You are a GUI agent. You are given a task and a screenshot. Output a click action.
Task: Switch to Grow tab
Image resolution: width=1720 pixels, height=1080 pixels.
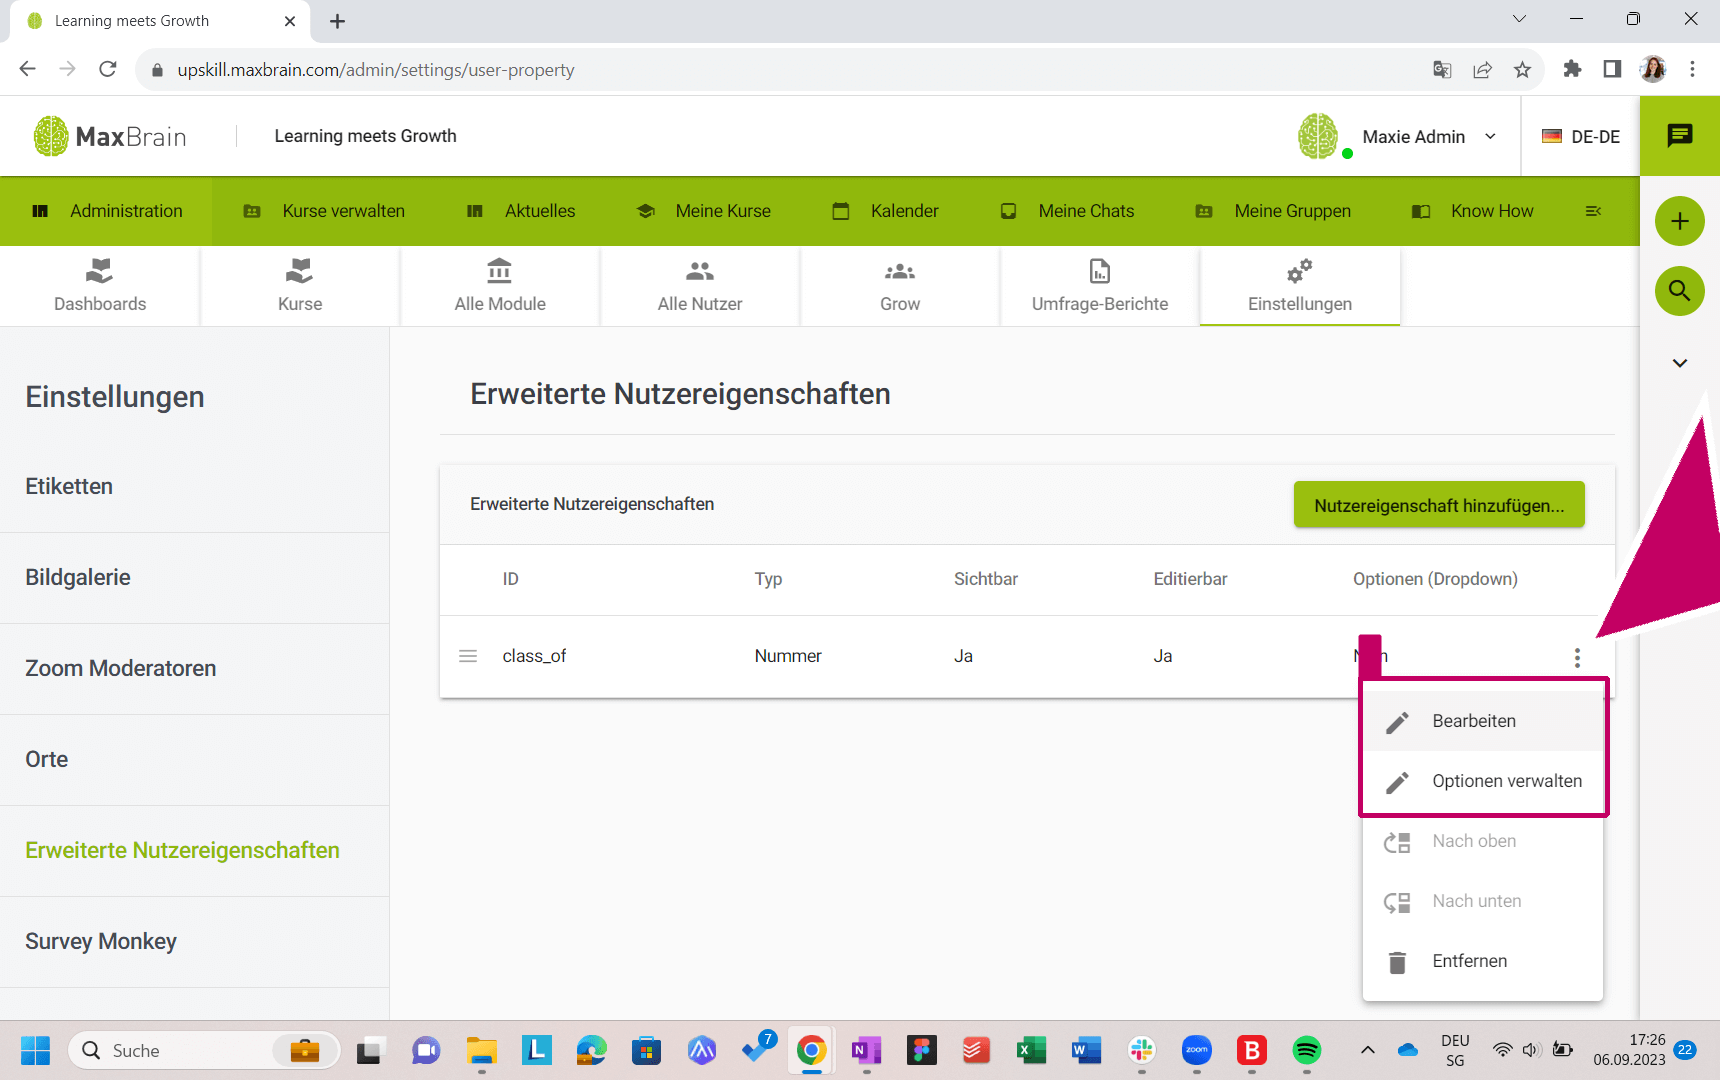pos(900,286)
